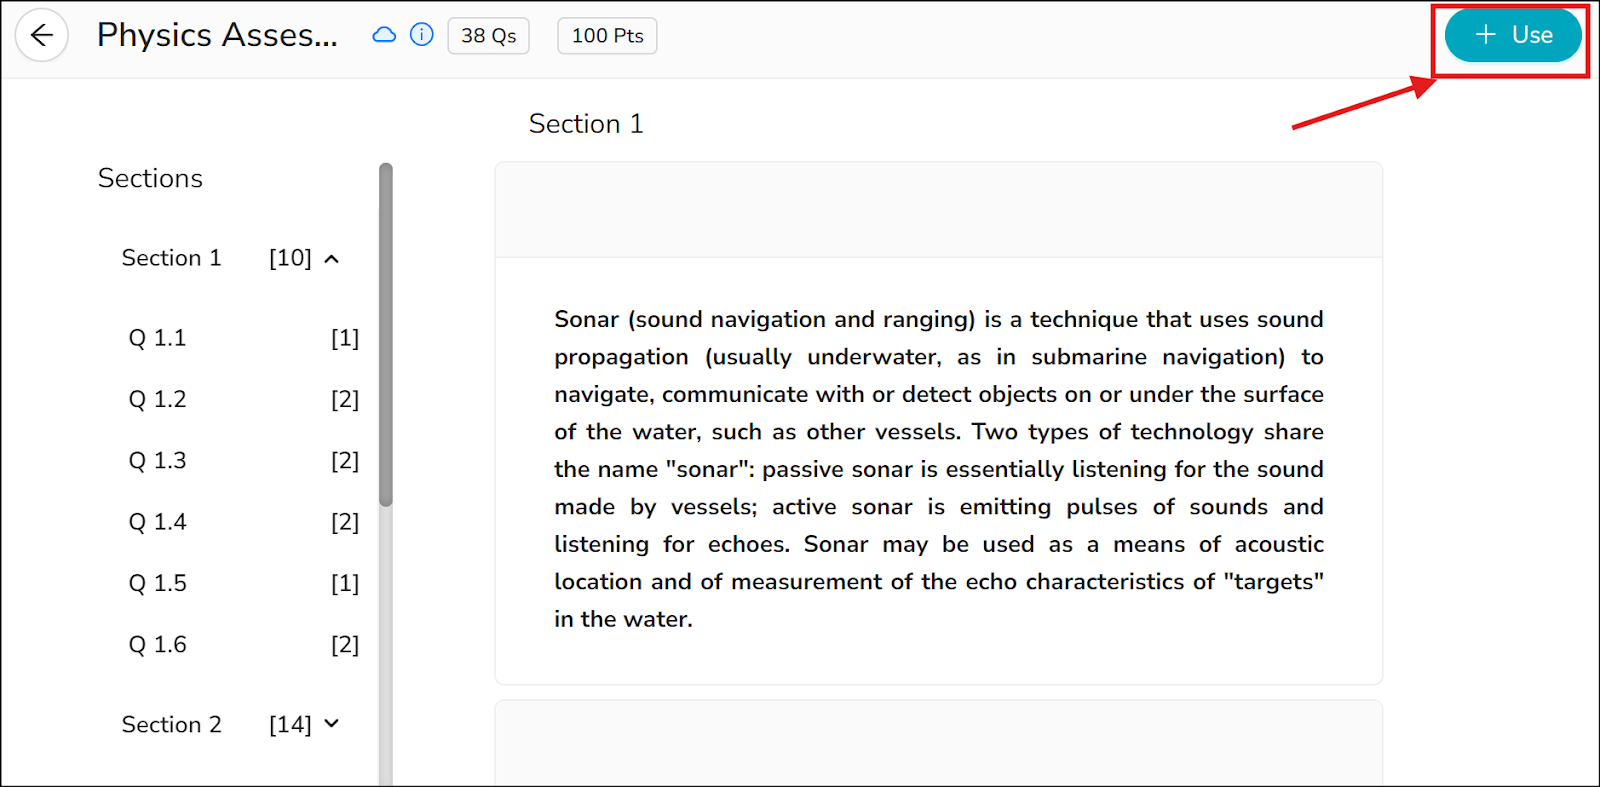
Task: Select Section 2 in sections list
Action: 171,724
